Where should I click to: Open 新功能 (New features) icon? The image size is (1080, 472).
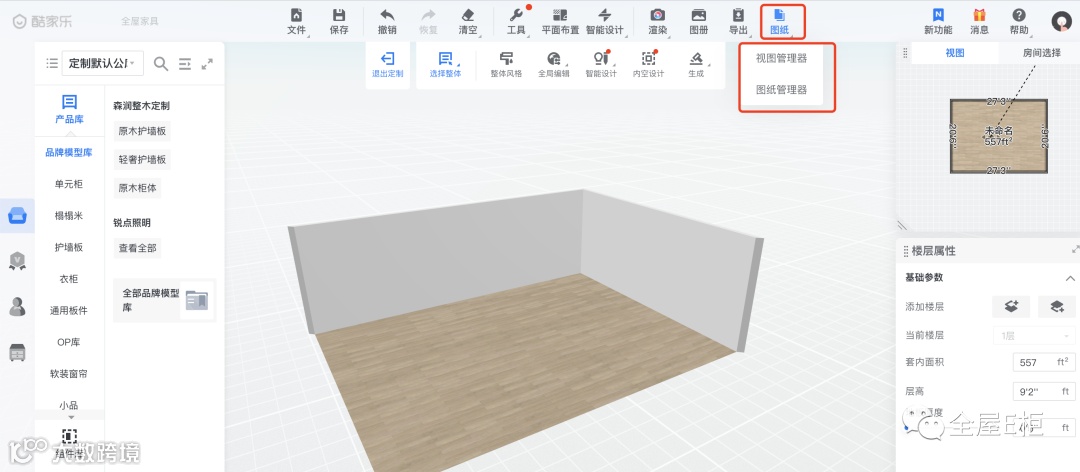tap(938, 21)
